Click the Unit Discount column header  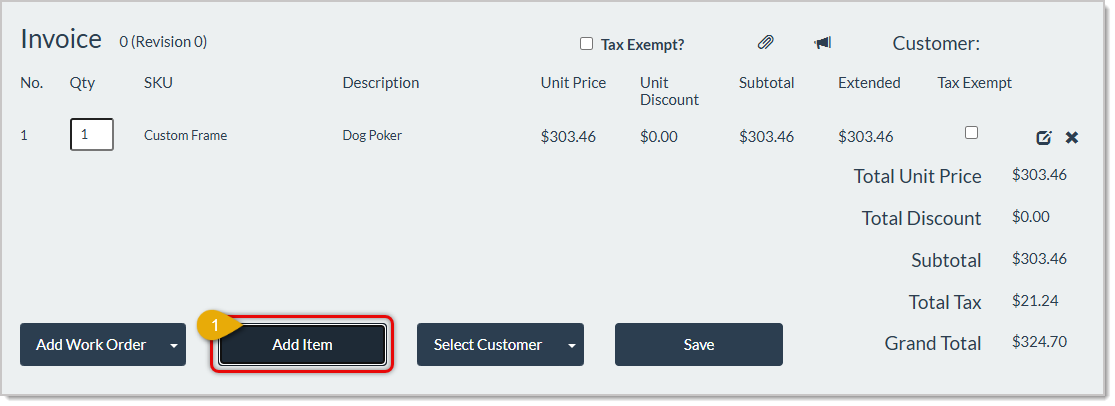[669, 91]
